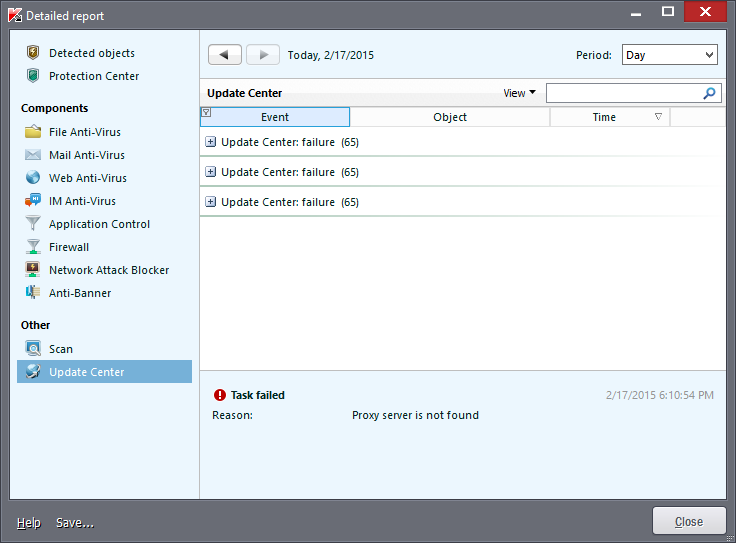
Task: Expand third Update Center failure row
Action: pyautogui.click(x=211, y=202)
